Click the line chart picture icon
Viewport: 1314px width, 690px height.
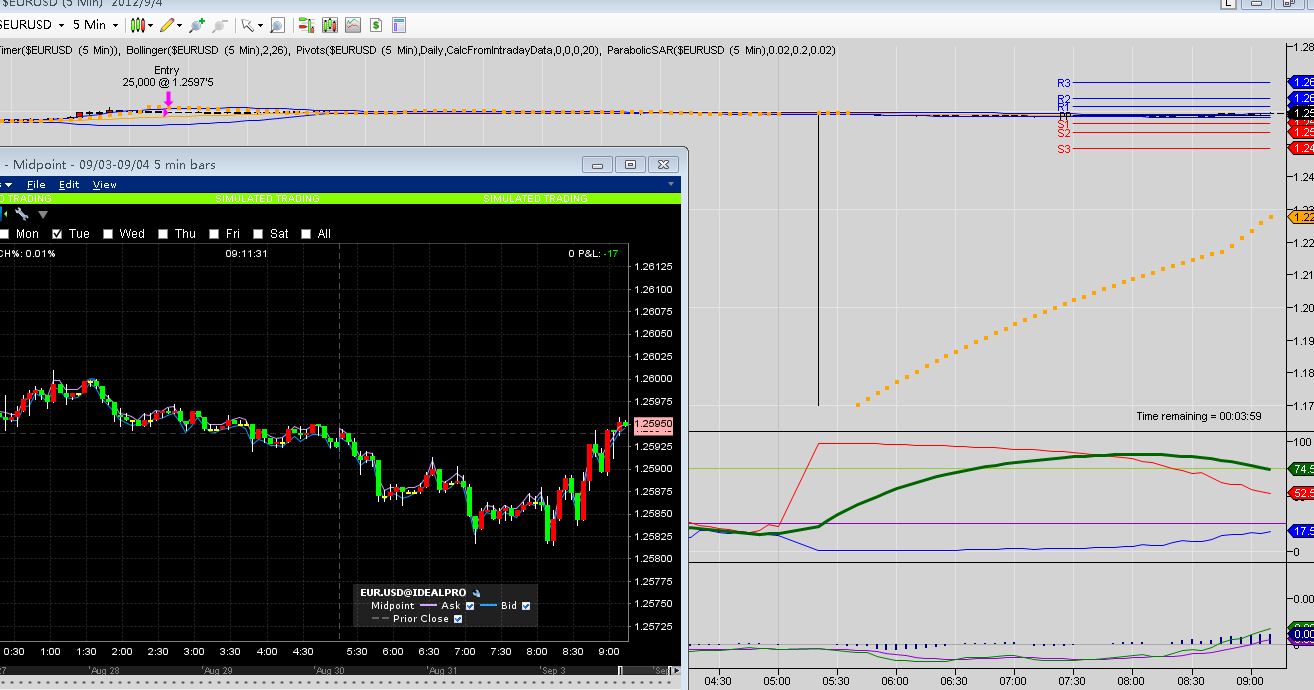click(x=353, y=25)
